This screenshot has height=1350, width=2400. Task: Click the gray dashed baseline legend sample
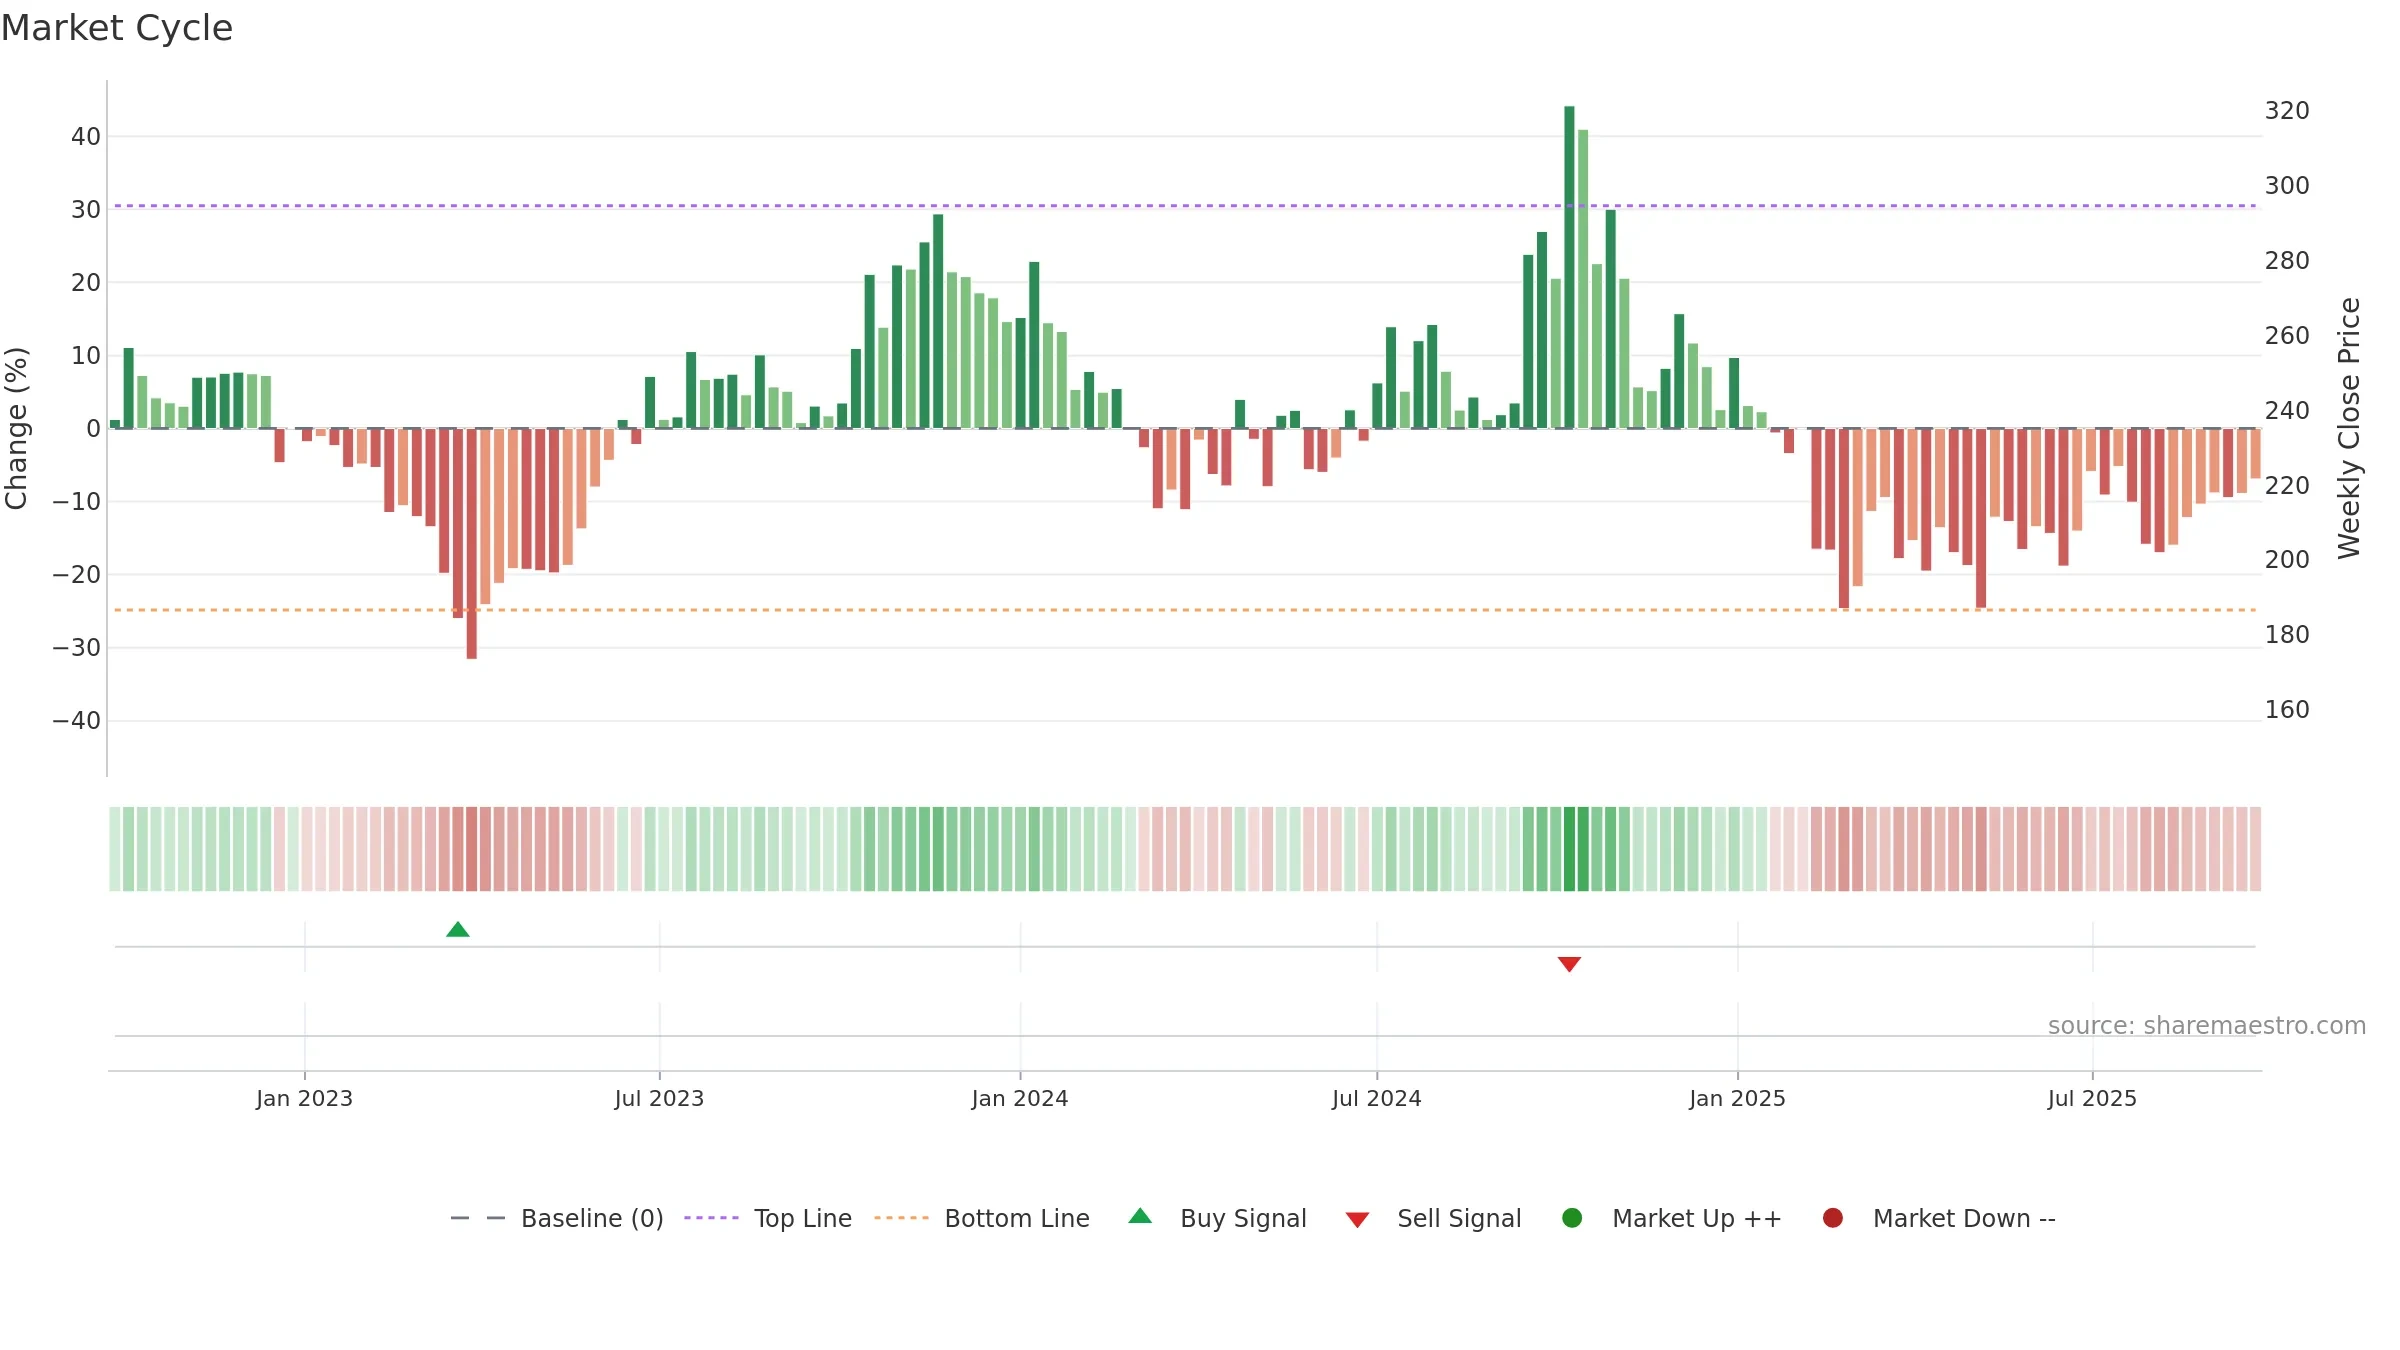[478, 1218]
